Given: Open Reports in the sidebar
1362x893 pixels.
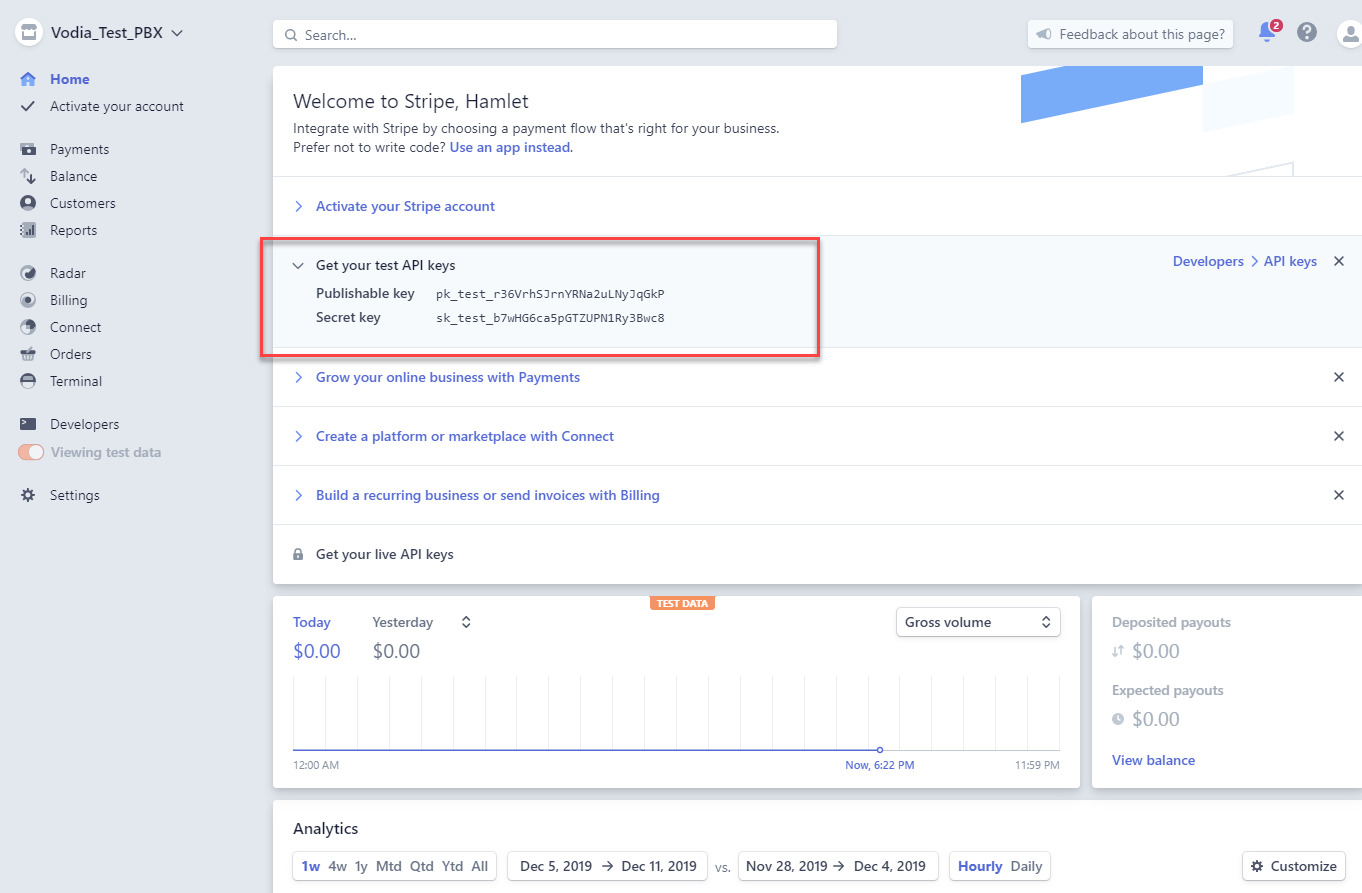Looking at the screenshot, I should coord(74,230).
